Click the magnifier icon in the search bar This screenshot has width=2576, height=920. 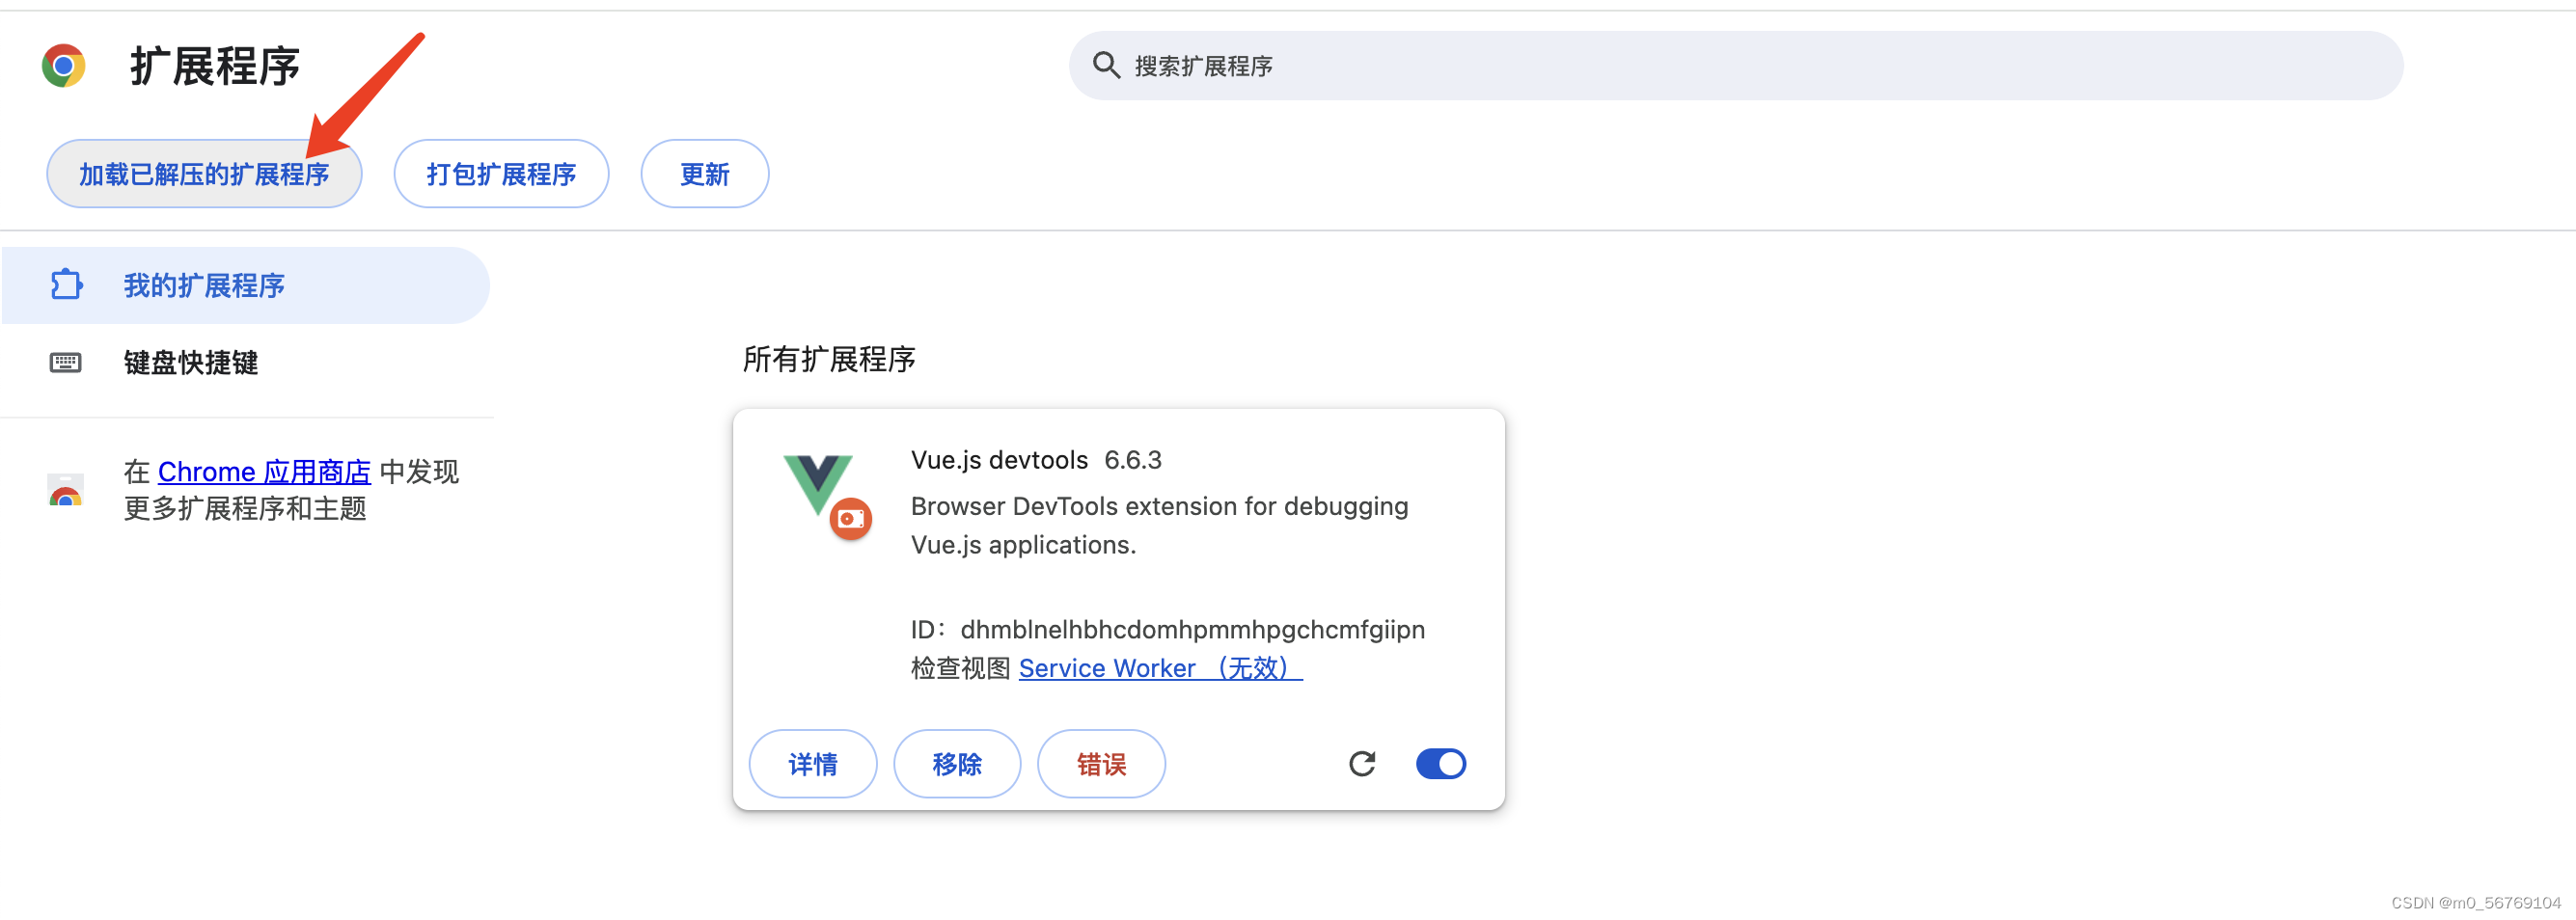point(1107,65)
